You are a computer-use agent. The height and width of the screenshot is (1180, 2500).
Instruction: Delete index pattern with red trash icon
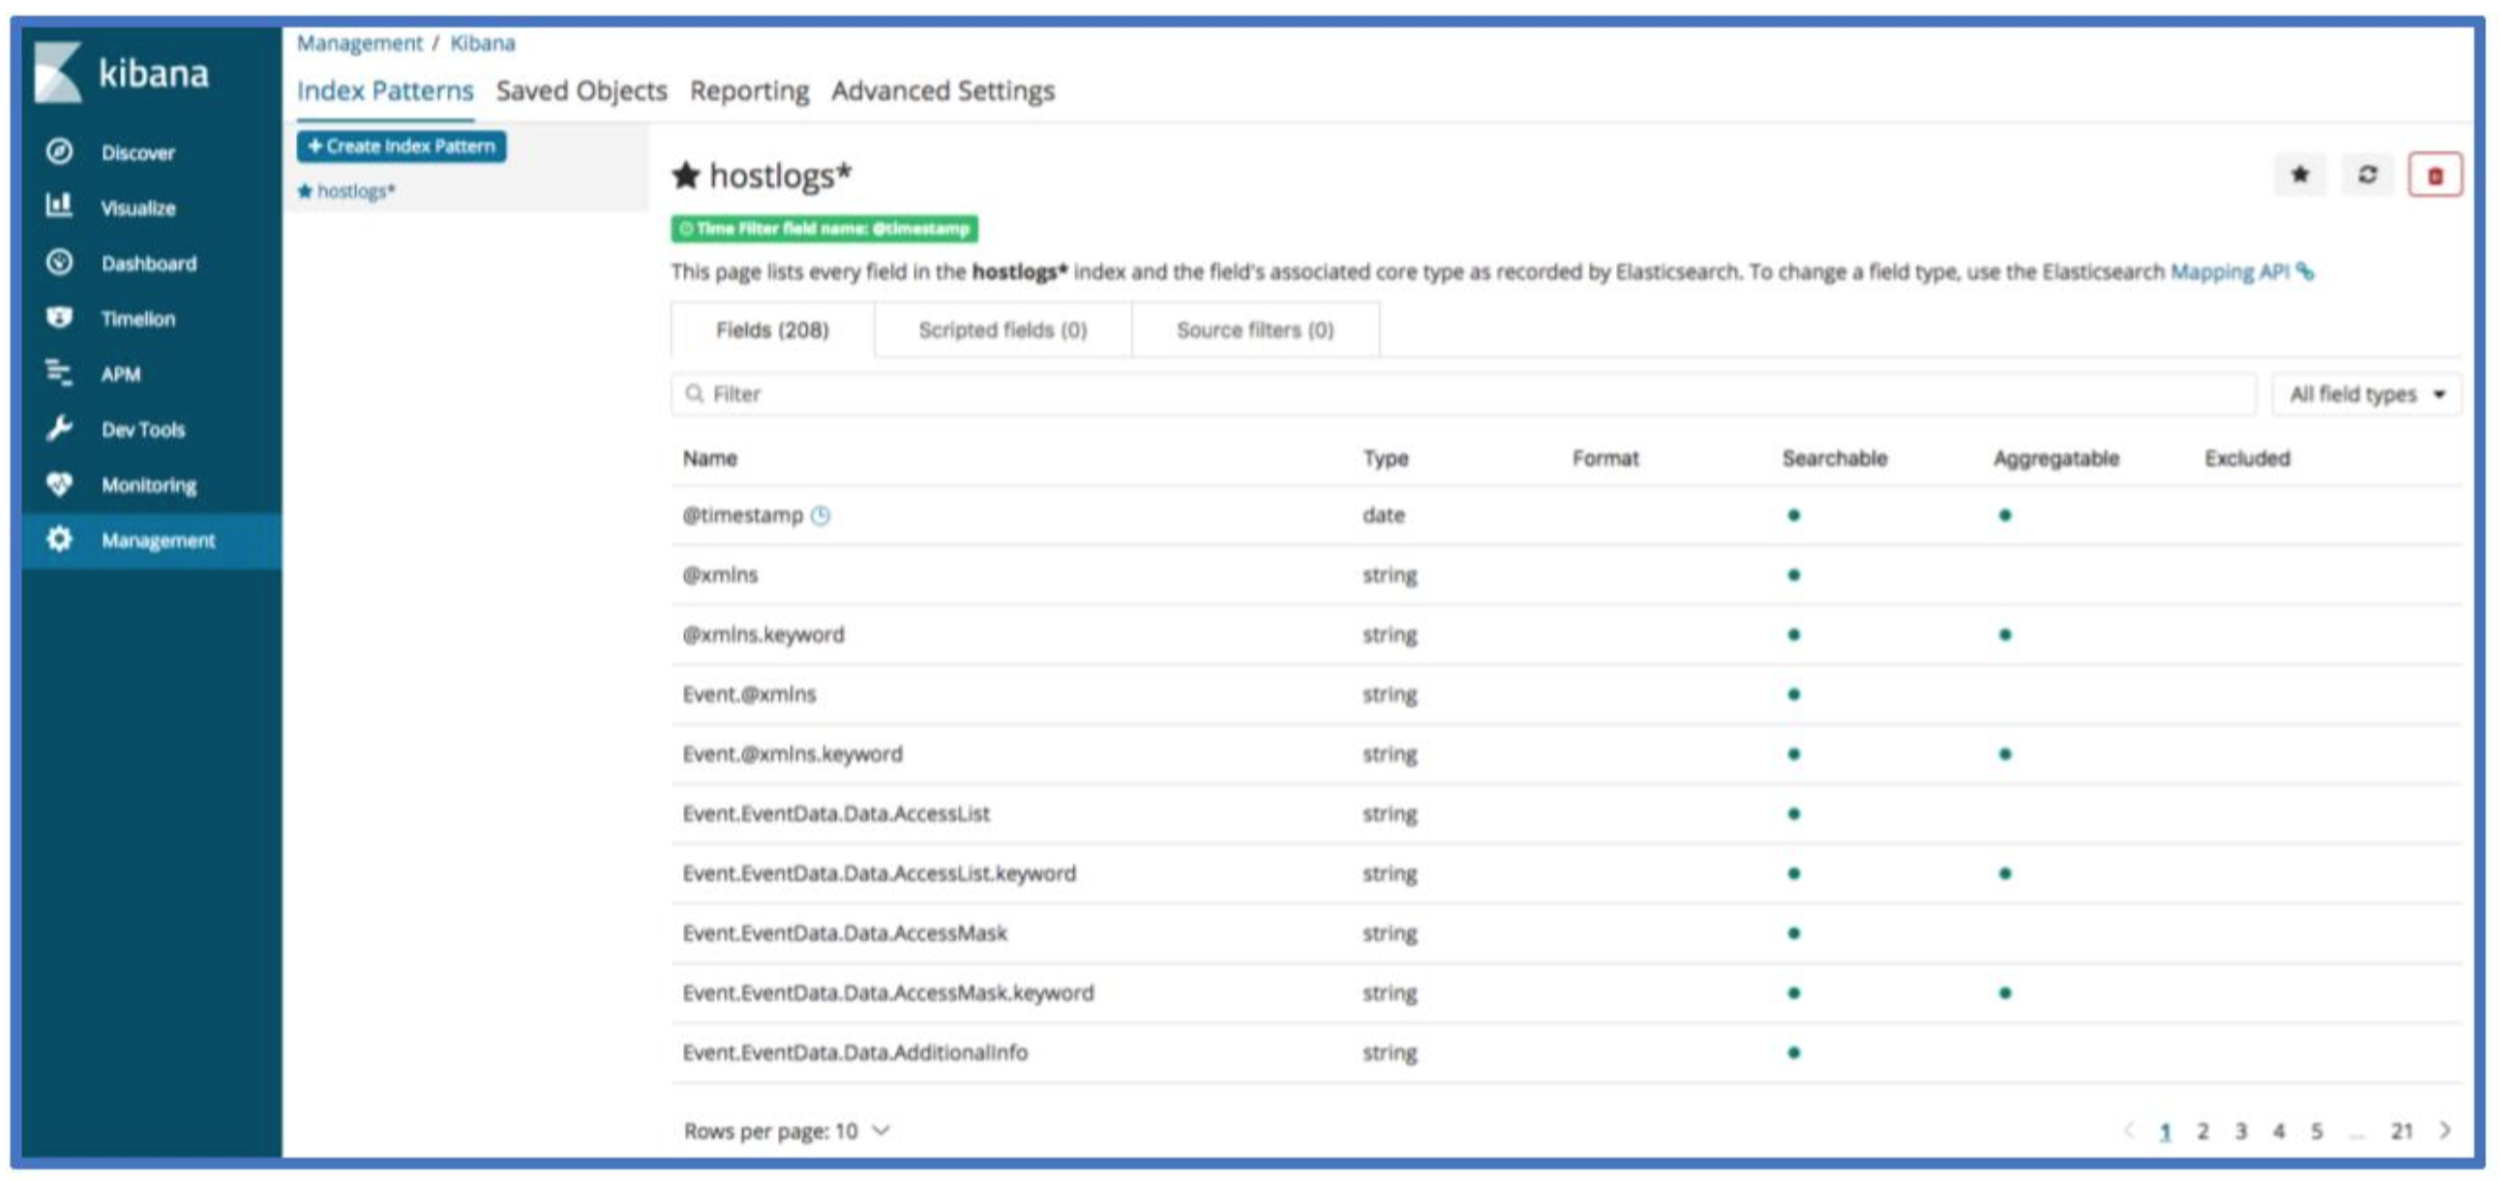point(2434,175)
